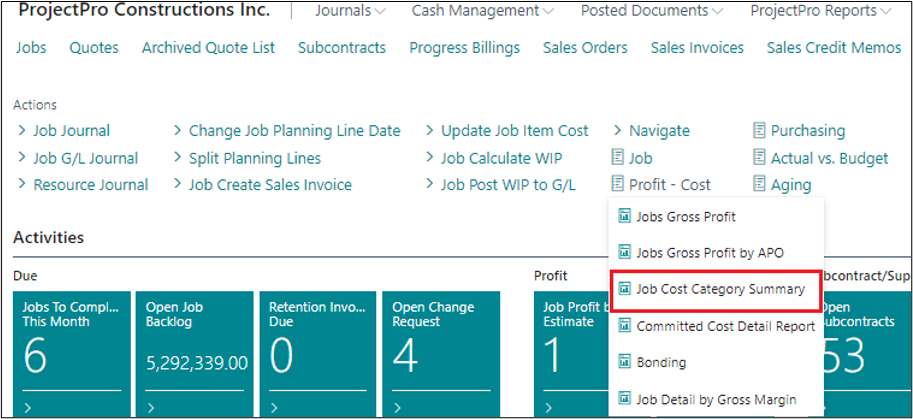
Task: Choose Job Detail by Gross Margin
Action: 715,399
